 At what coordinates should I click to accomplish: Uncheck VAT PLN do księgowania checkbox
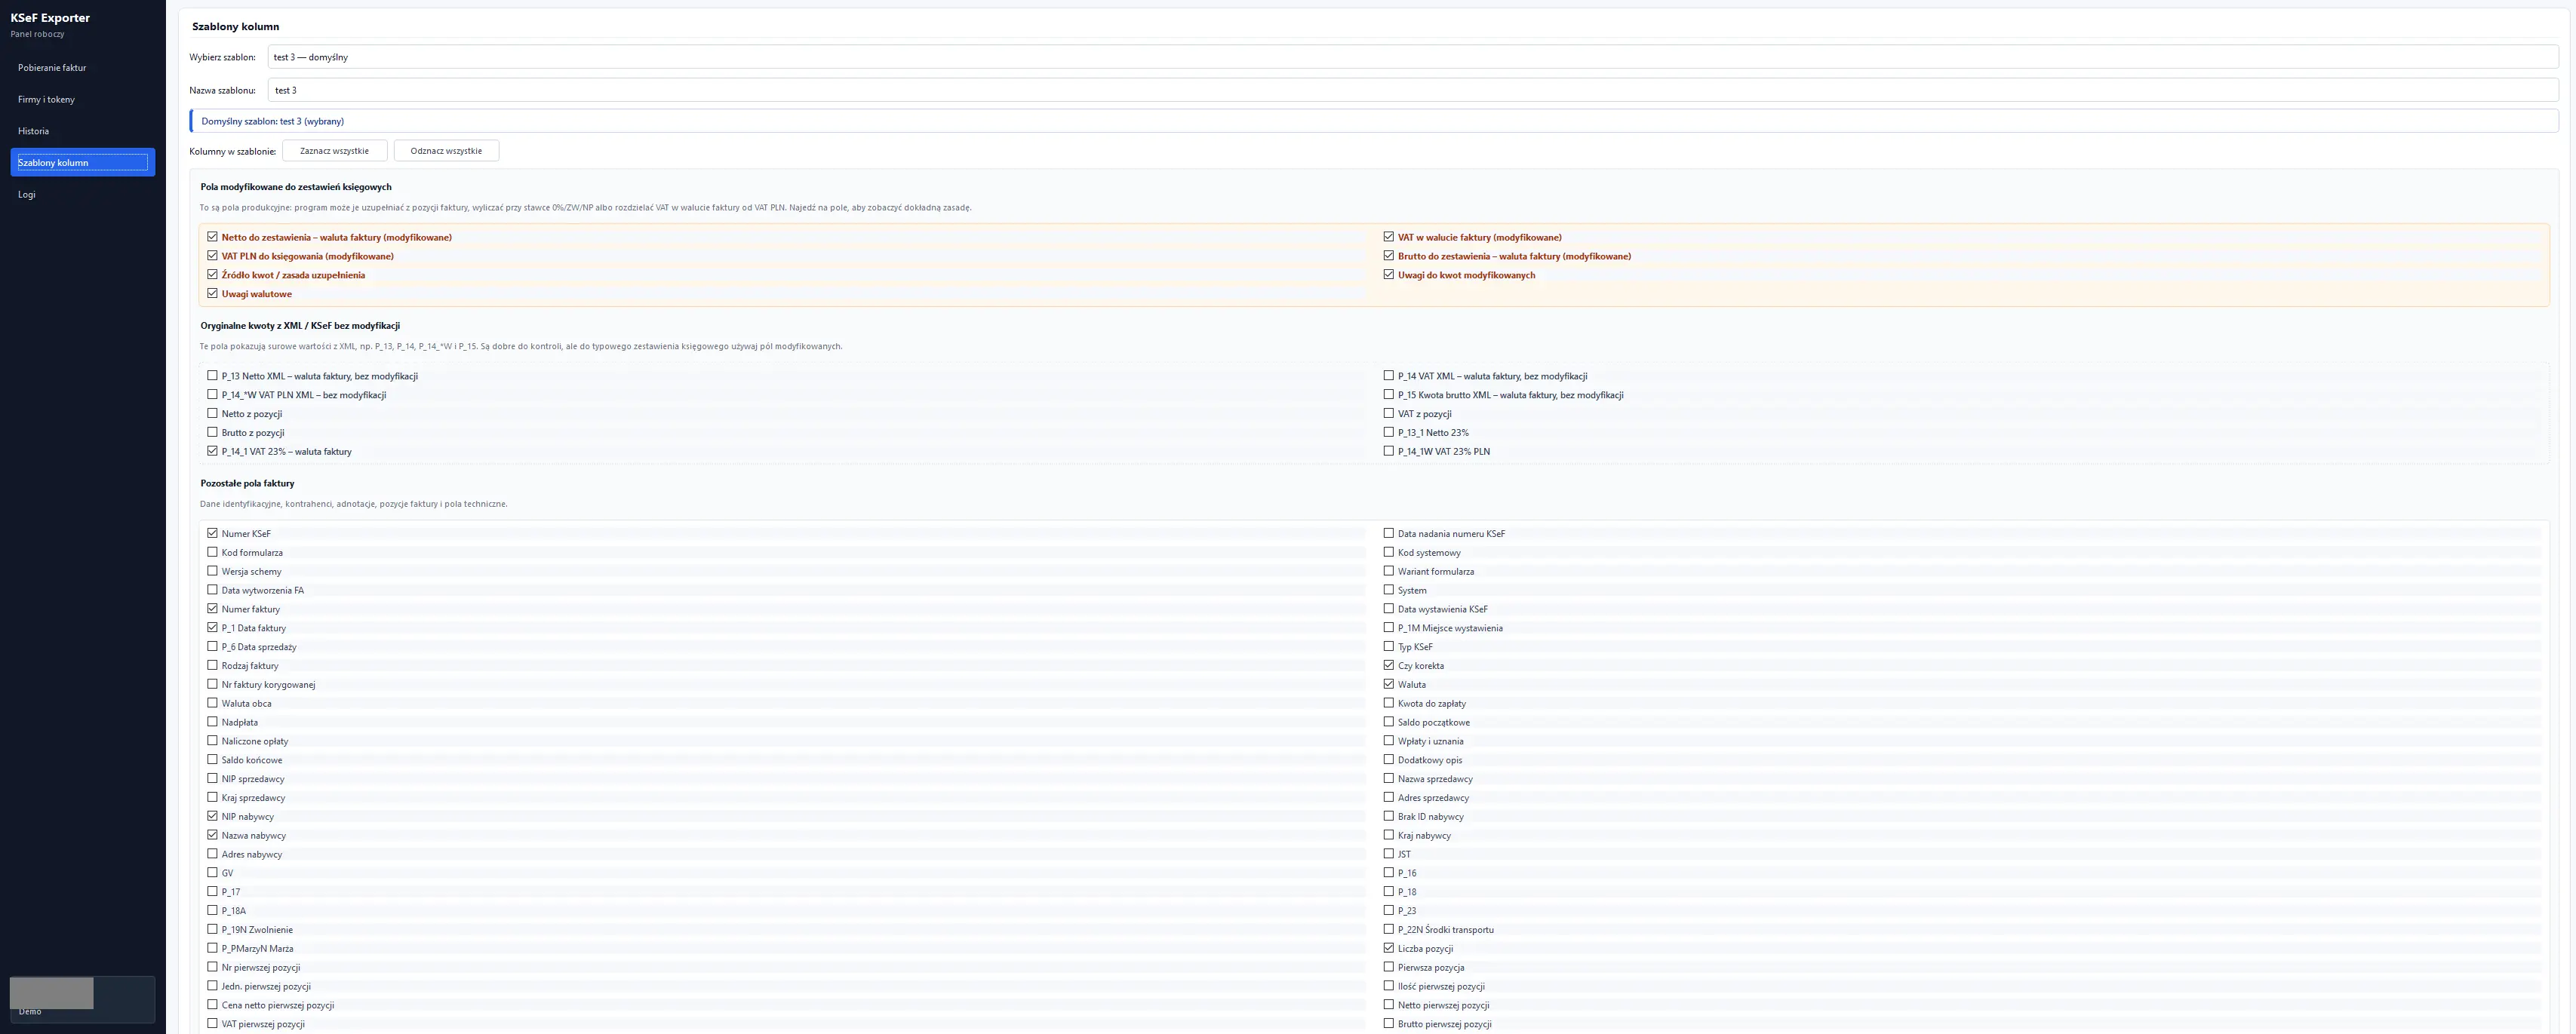tap(212, 256)
